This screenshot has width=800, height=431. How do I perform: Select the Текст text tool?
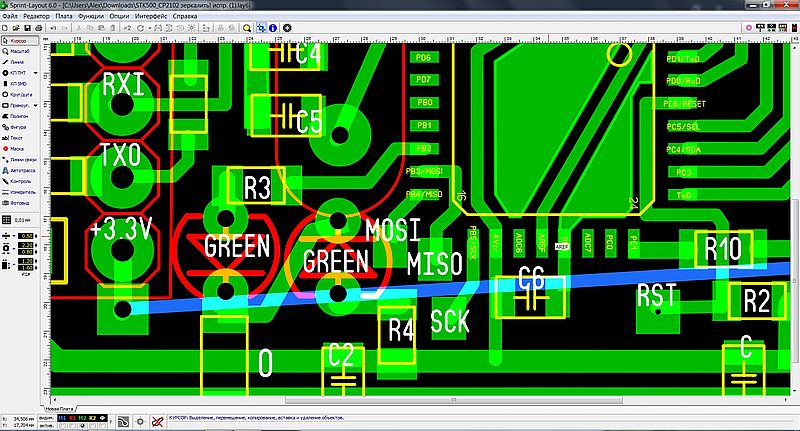20,138
